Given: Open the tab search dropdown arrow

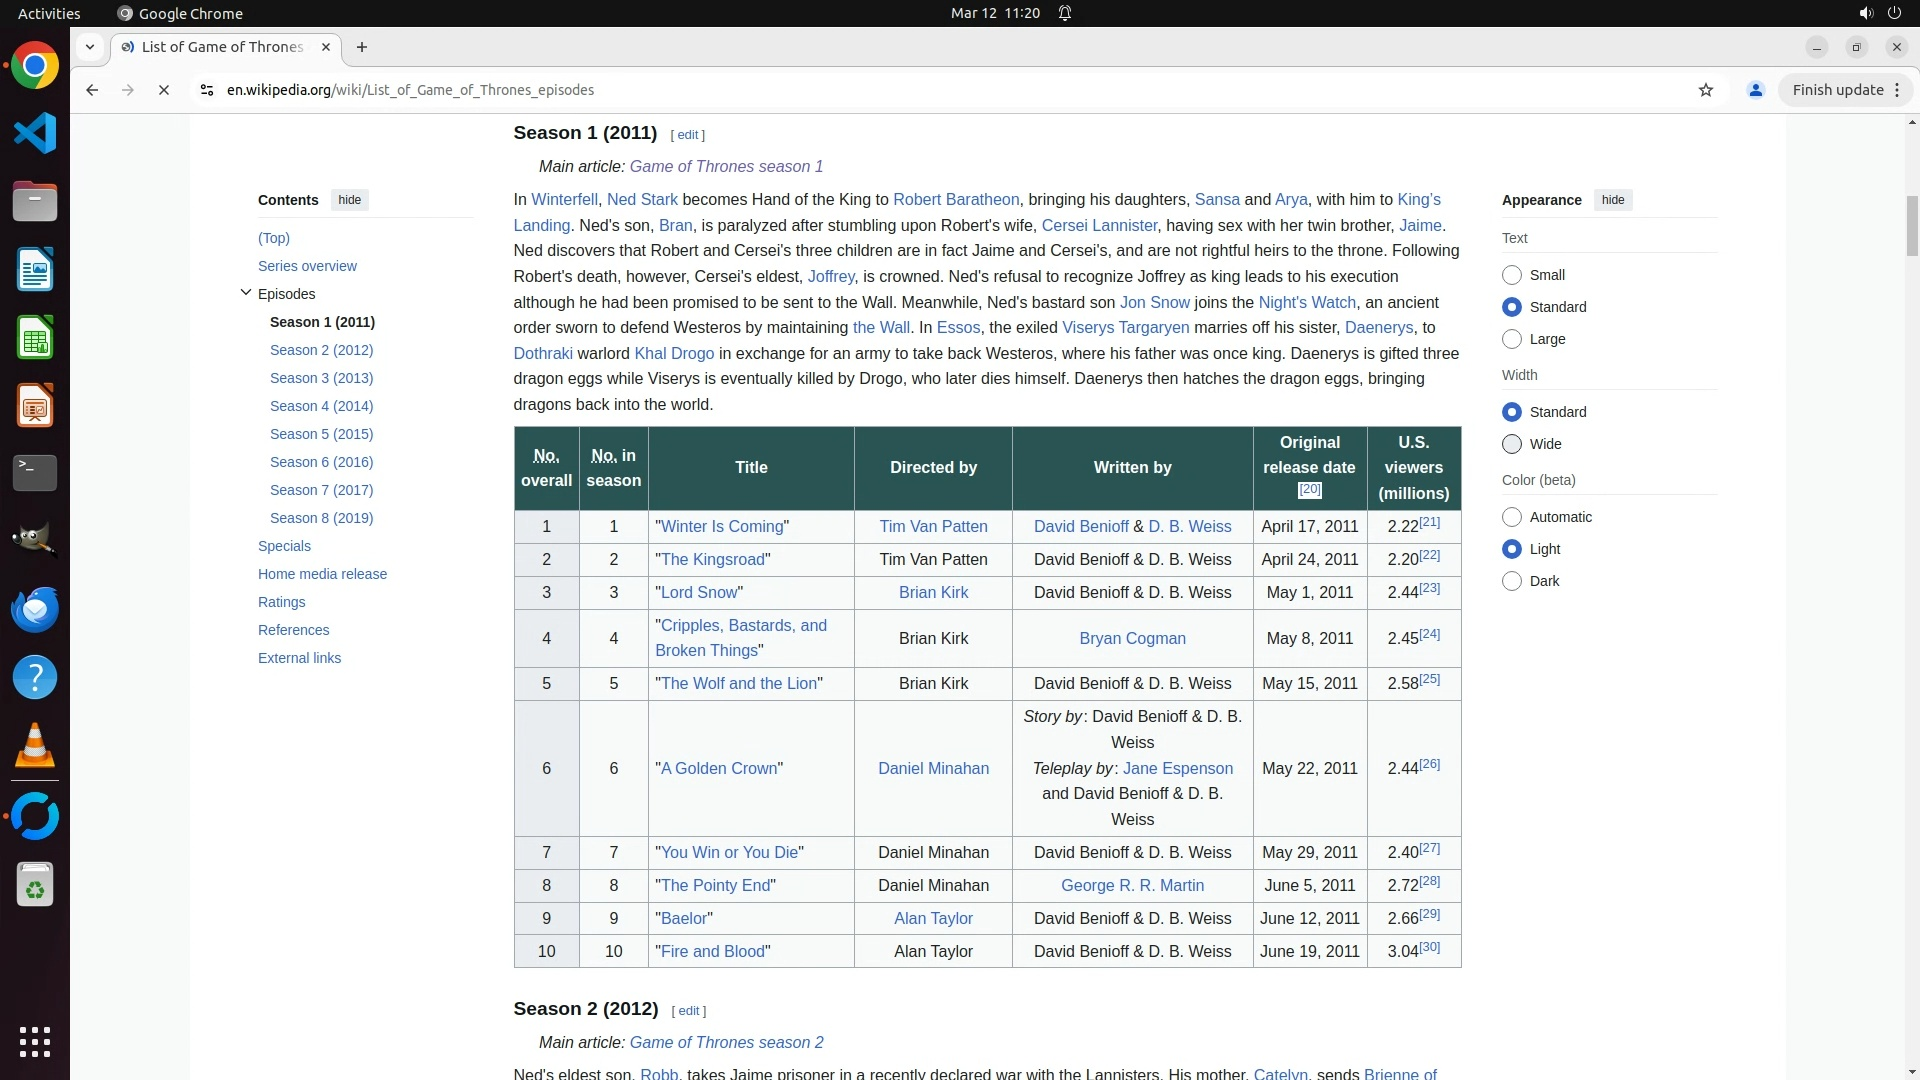Looking at the screenshot, I should (x=90, y=47).
